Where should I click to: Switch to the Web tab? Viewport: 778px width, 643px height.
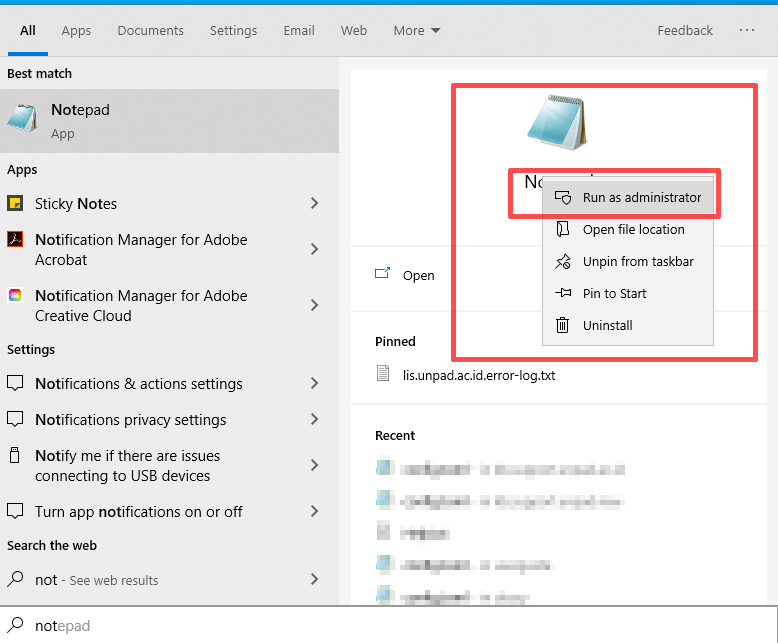coord(354,31)
